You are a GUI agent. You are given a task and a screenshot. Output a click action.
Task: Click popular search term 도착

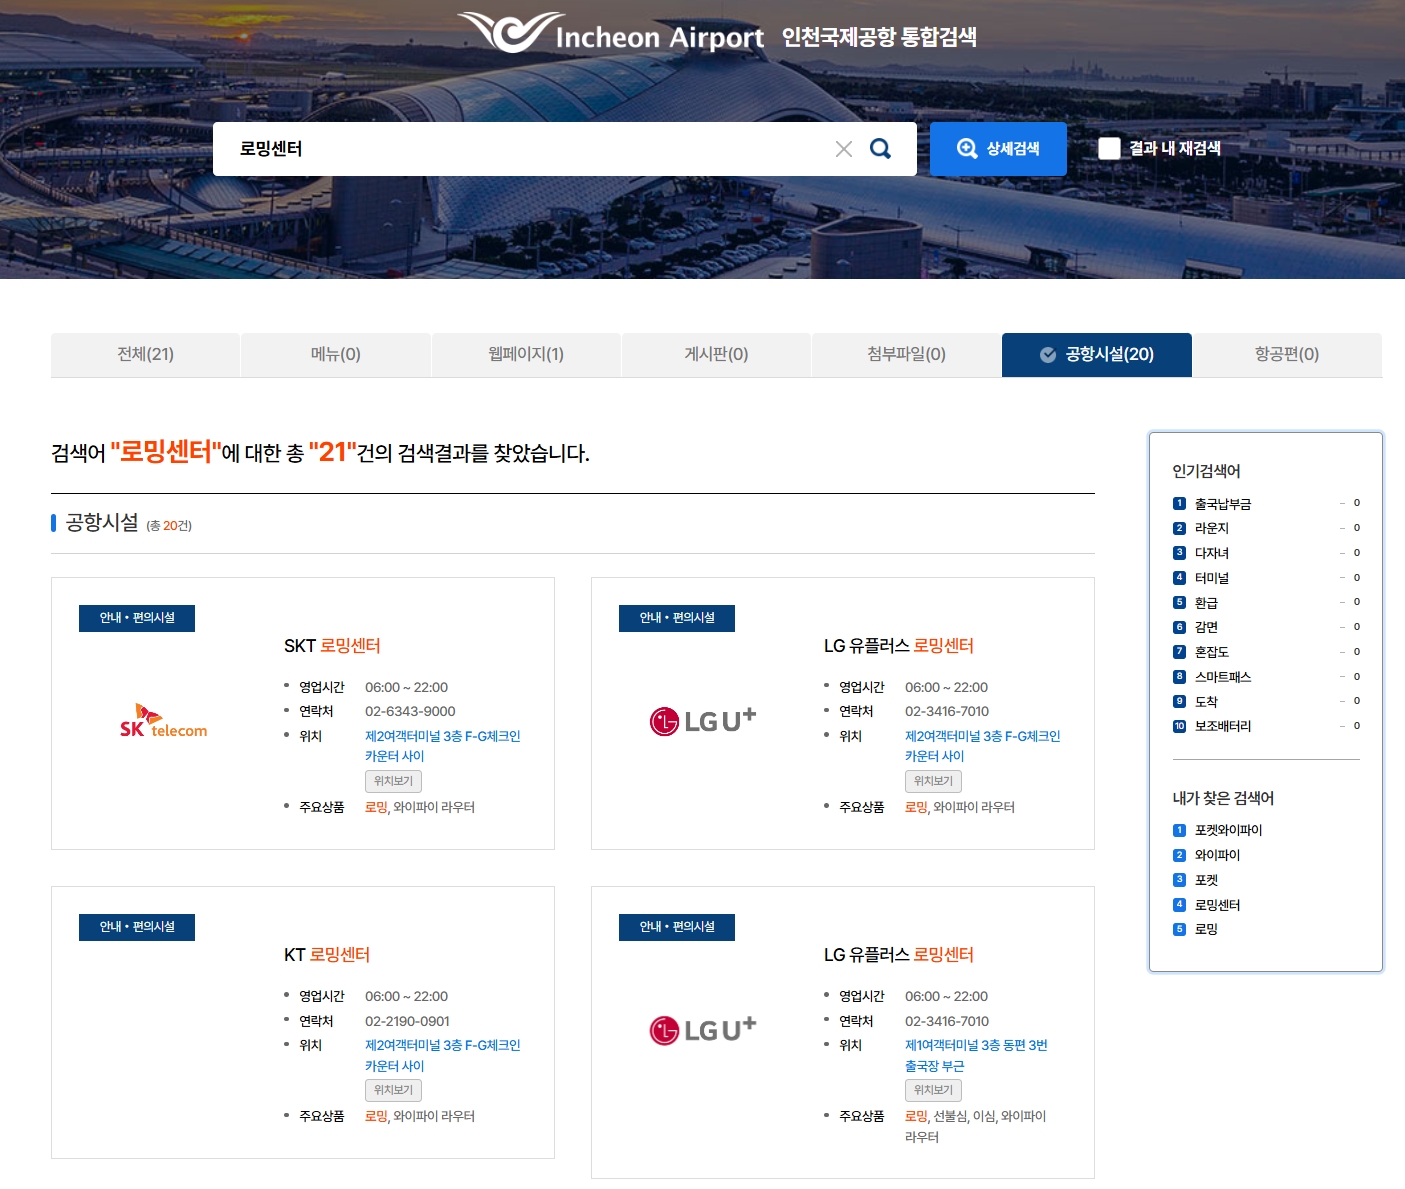[x=1206, y=702]
